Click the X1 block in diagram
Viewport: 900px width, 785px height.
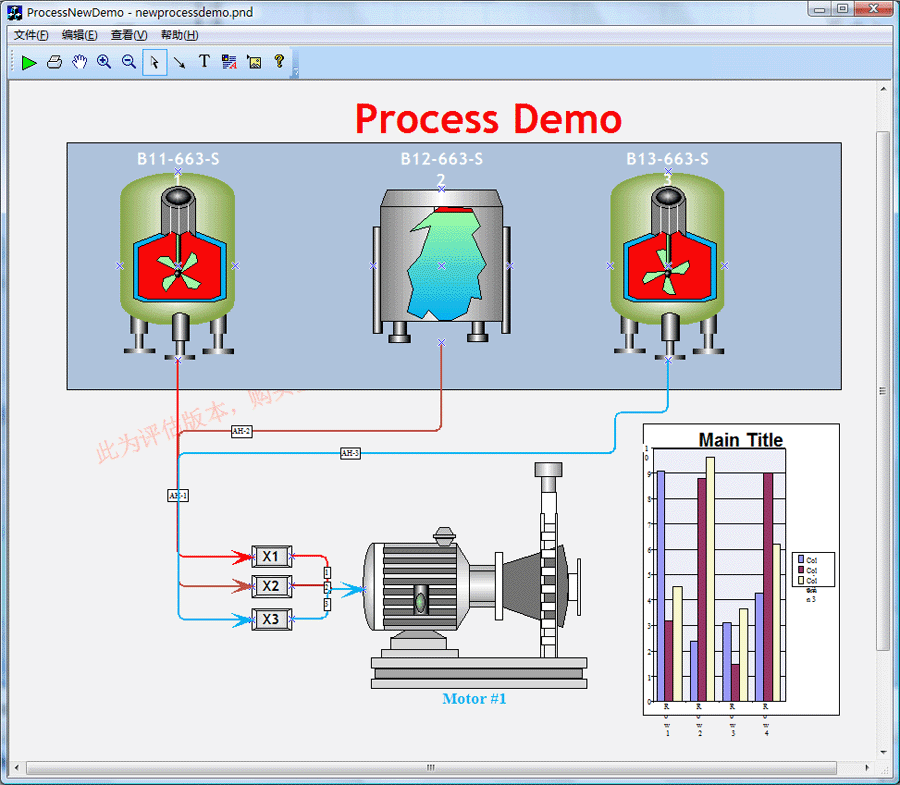tap(270, 556)
